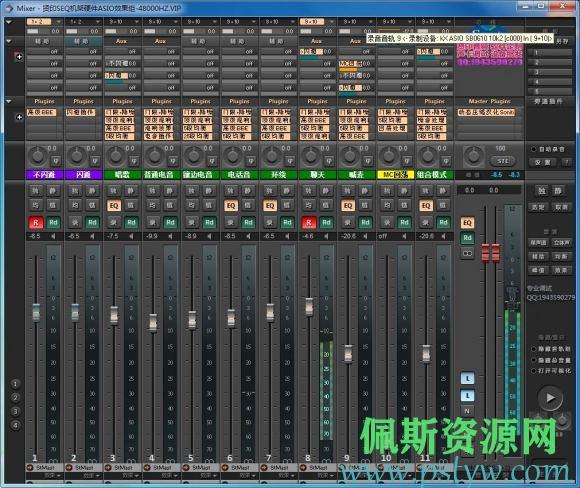Select the 不闪避 track name label

coord(44,175)
